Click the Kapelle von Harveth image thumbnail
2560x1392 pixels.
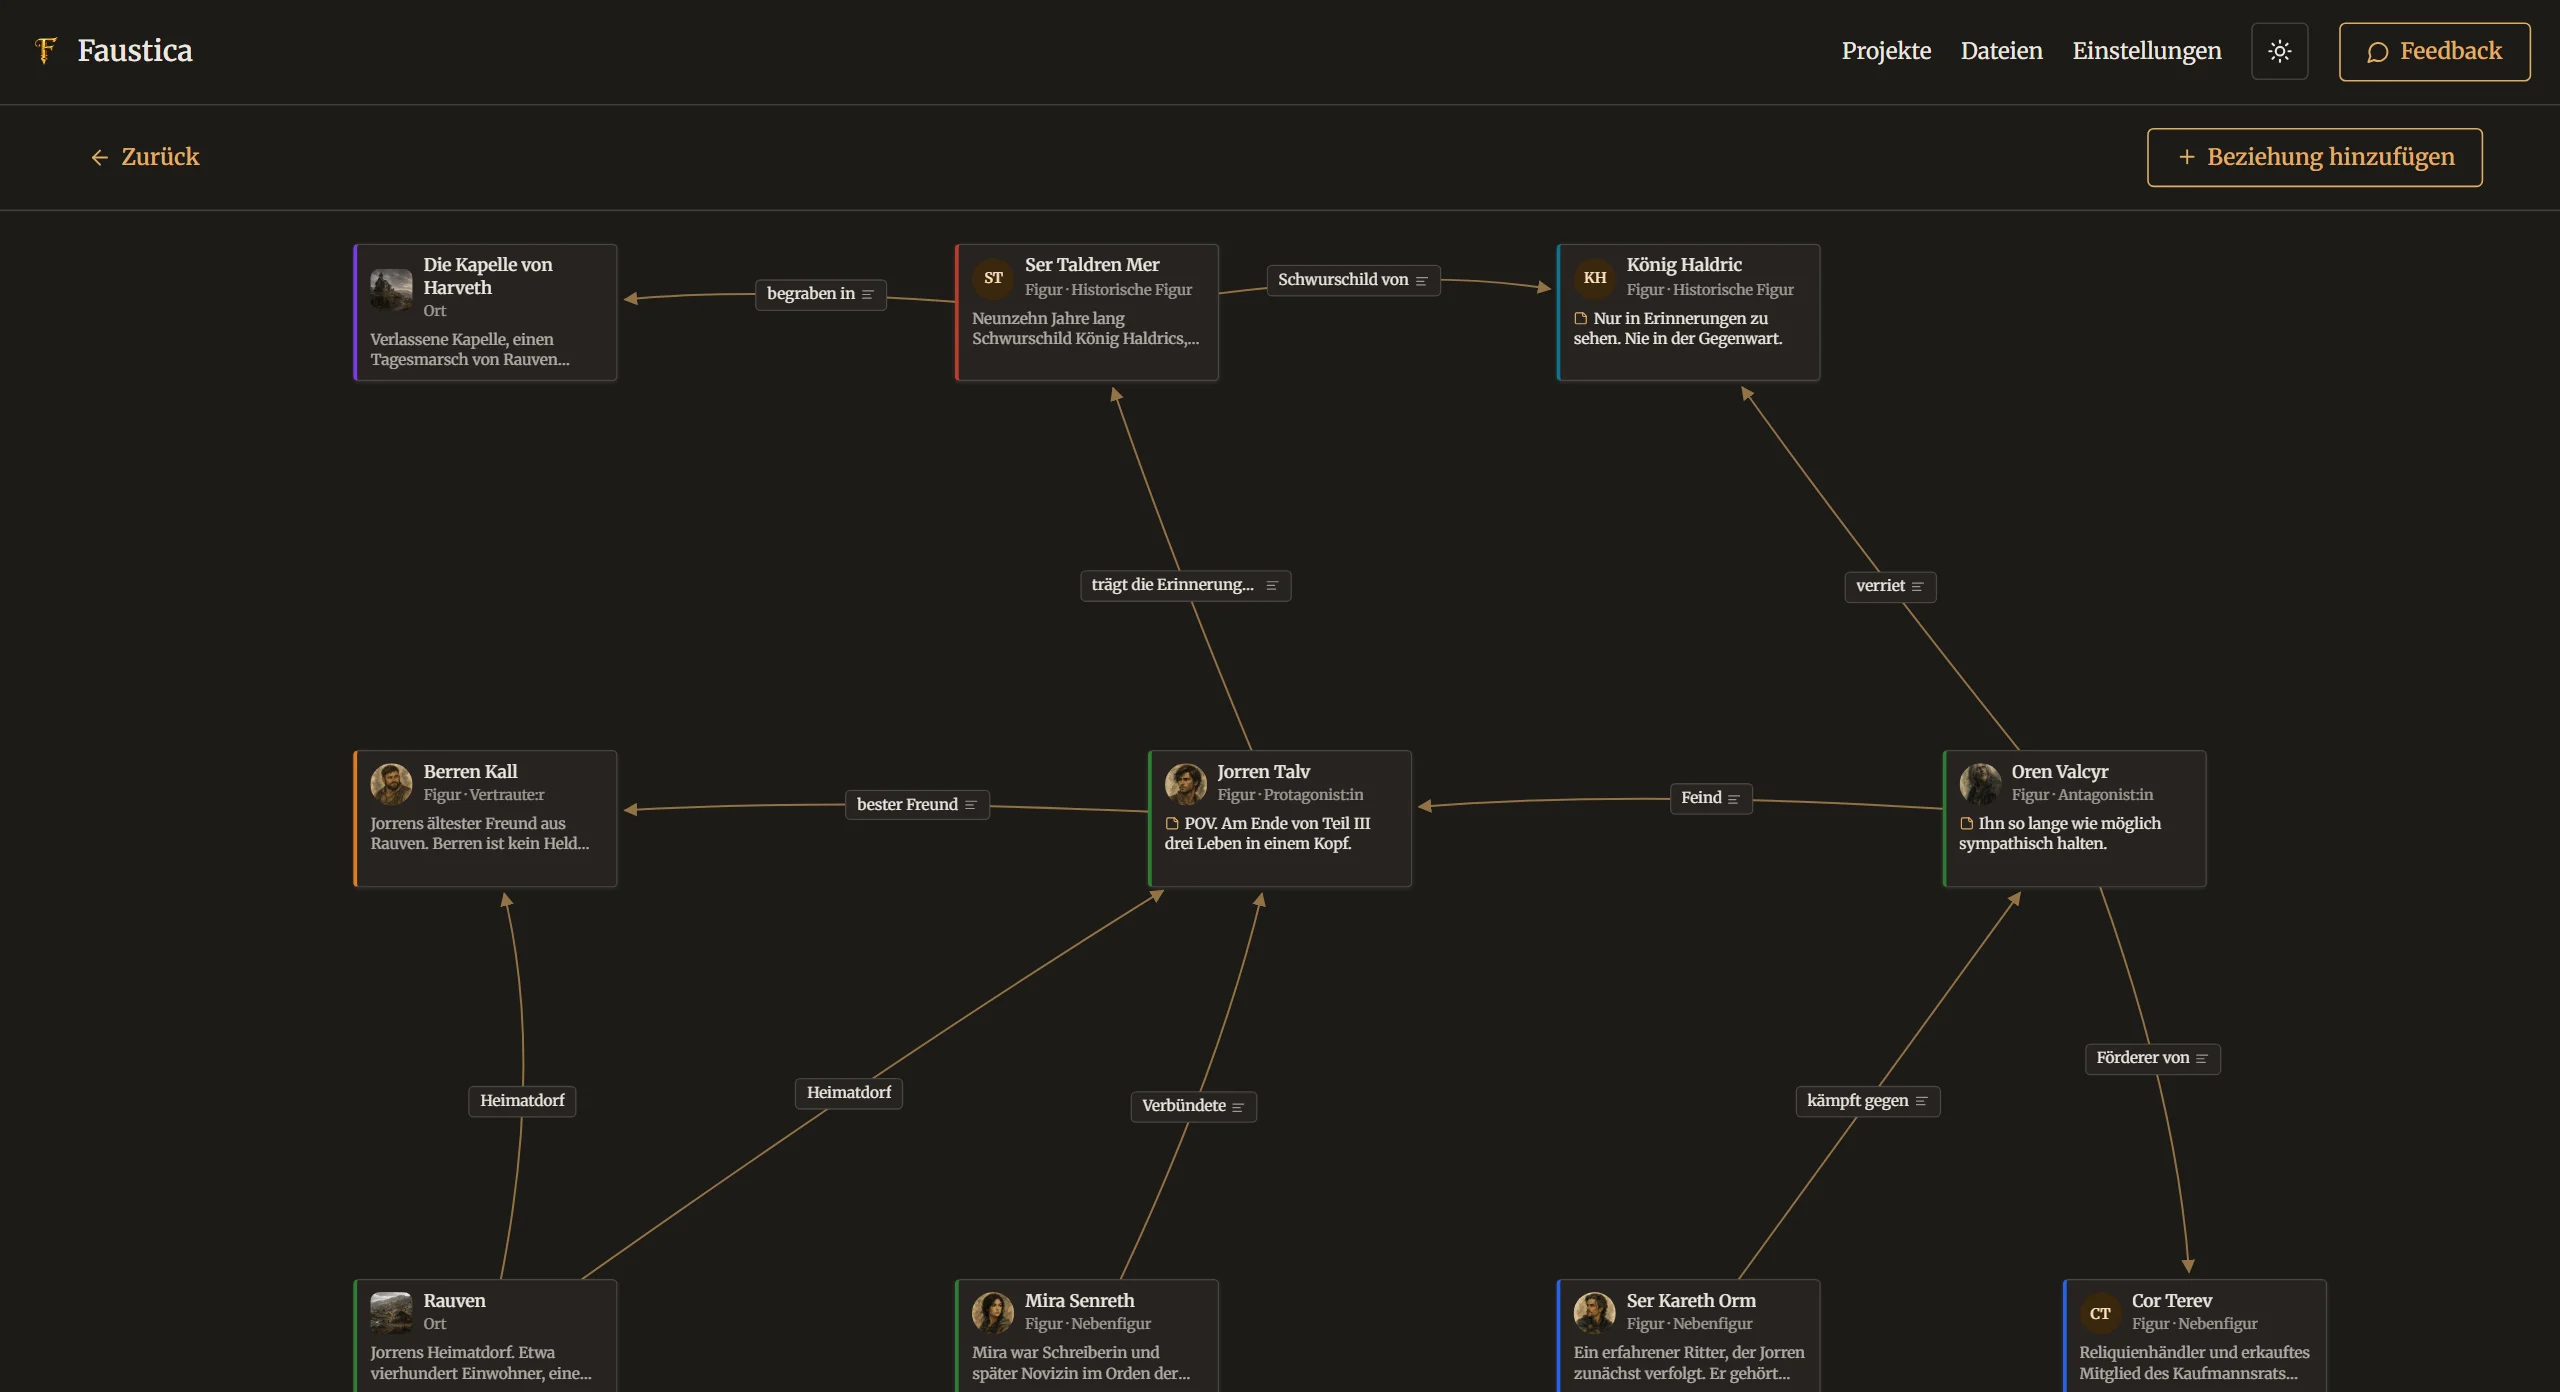(391, 289)
